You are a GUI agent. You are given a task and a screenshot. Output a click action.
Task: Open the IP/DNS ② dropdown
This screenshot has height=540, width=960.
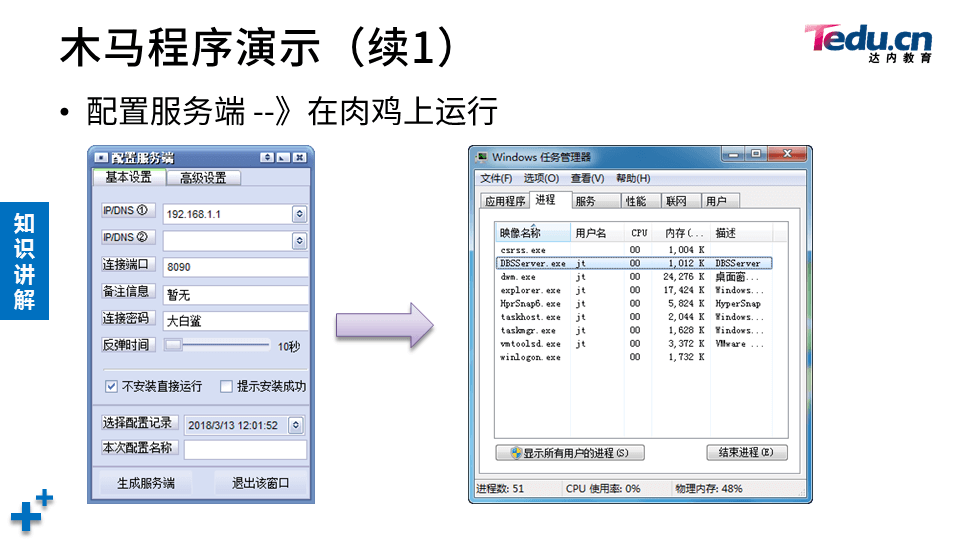tap(299, 241)
